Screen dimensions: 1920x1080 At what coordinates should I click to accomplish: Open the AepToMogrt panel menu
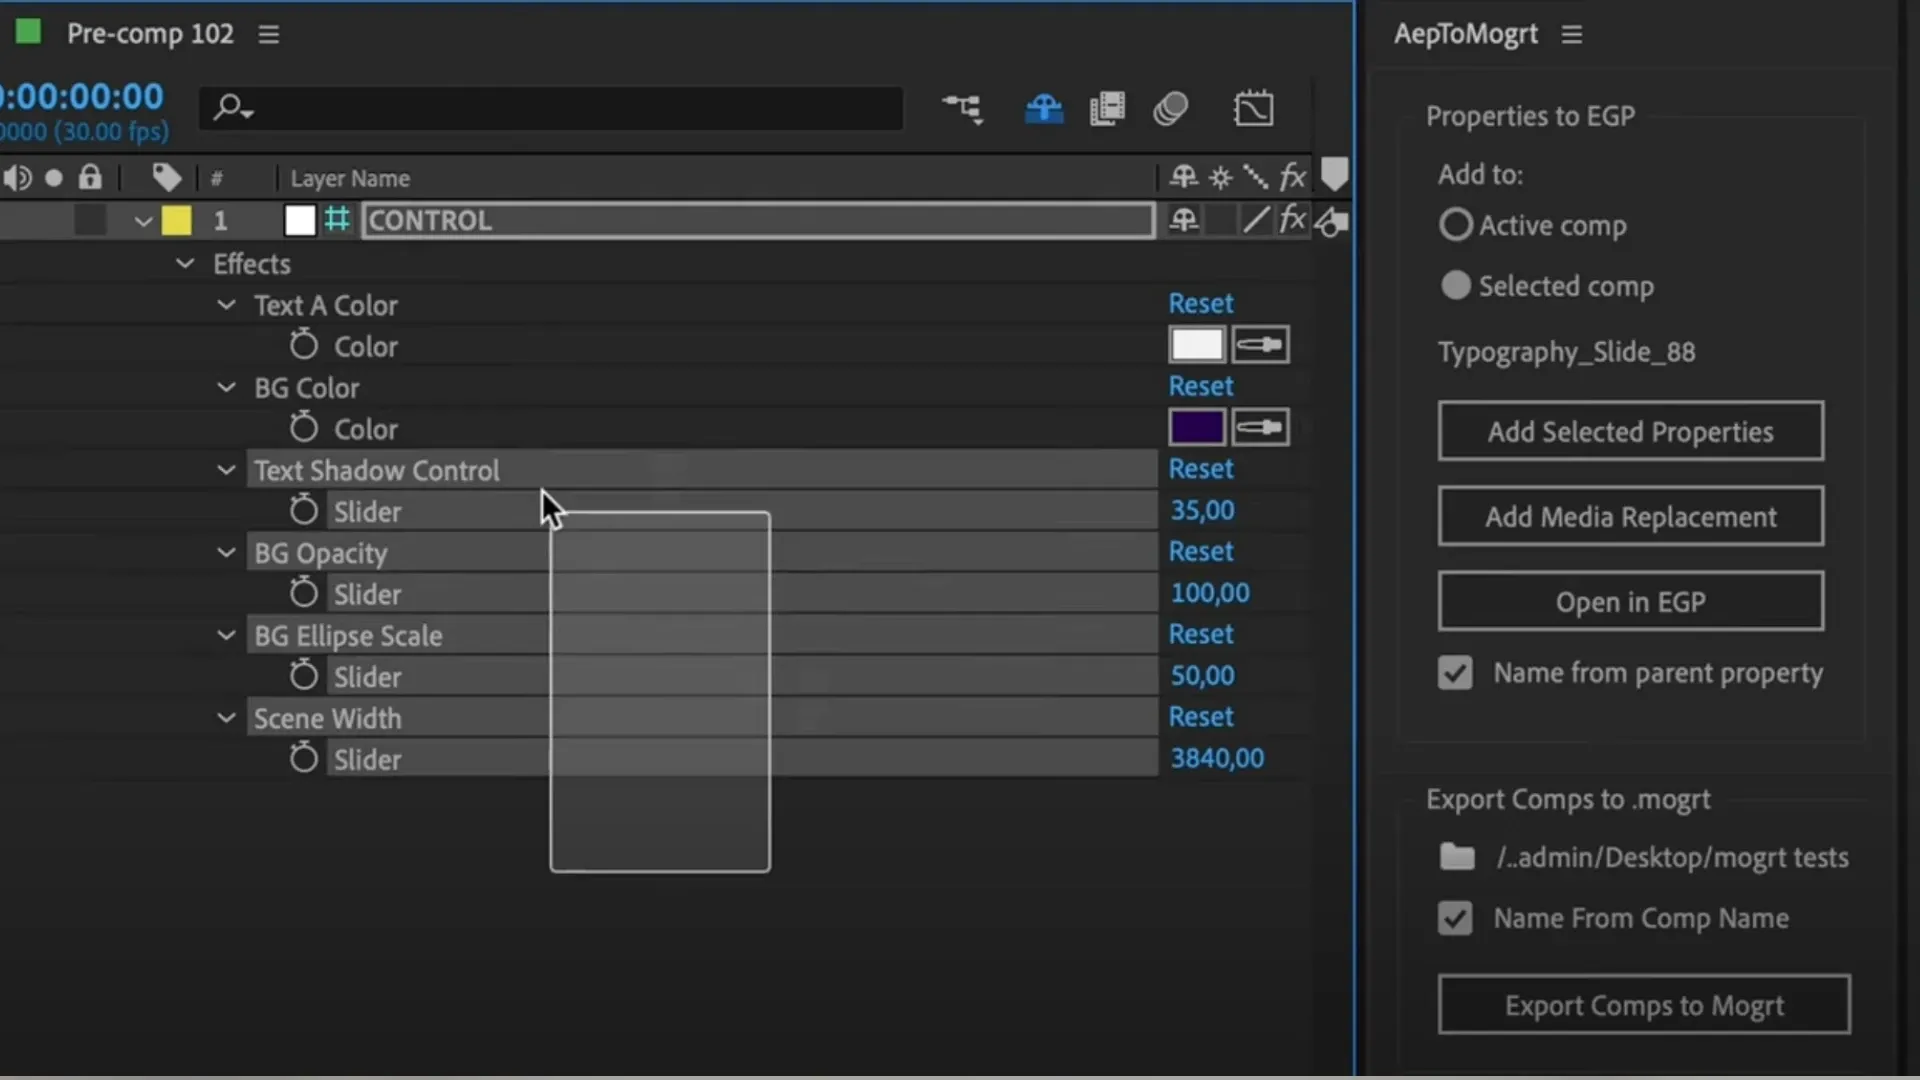pos(1571,34)
